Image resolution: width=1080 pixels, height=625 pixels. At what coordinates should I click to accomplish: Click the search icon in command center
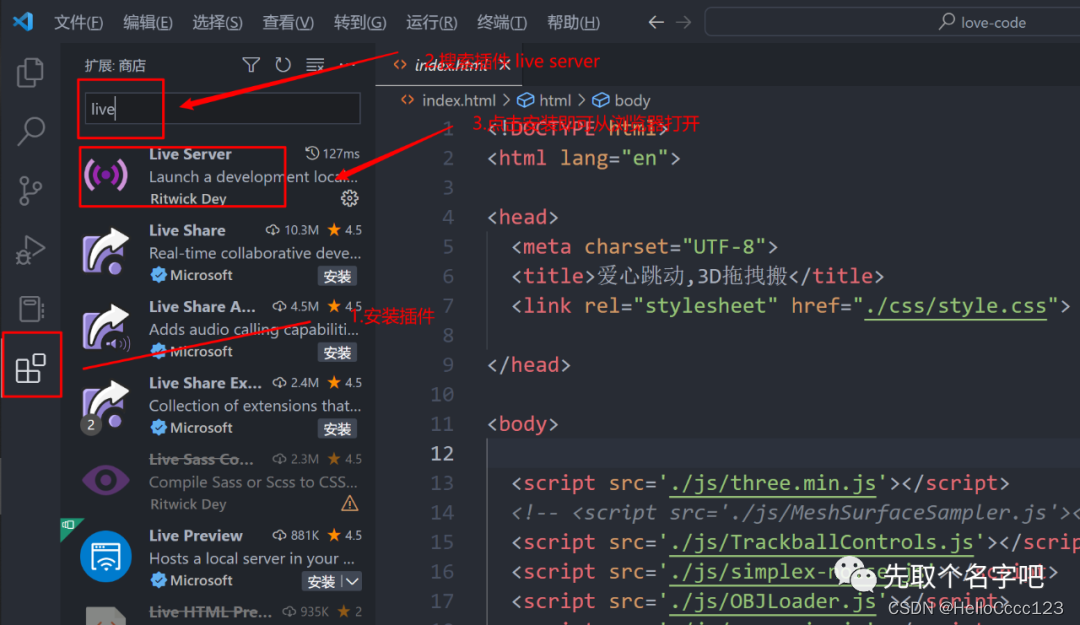click(x=947, y=21)
